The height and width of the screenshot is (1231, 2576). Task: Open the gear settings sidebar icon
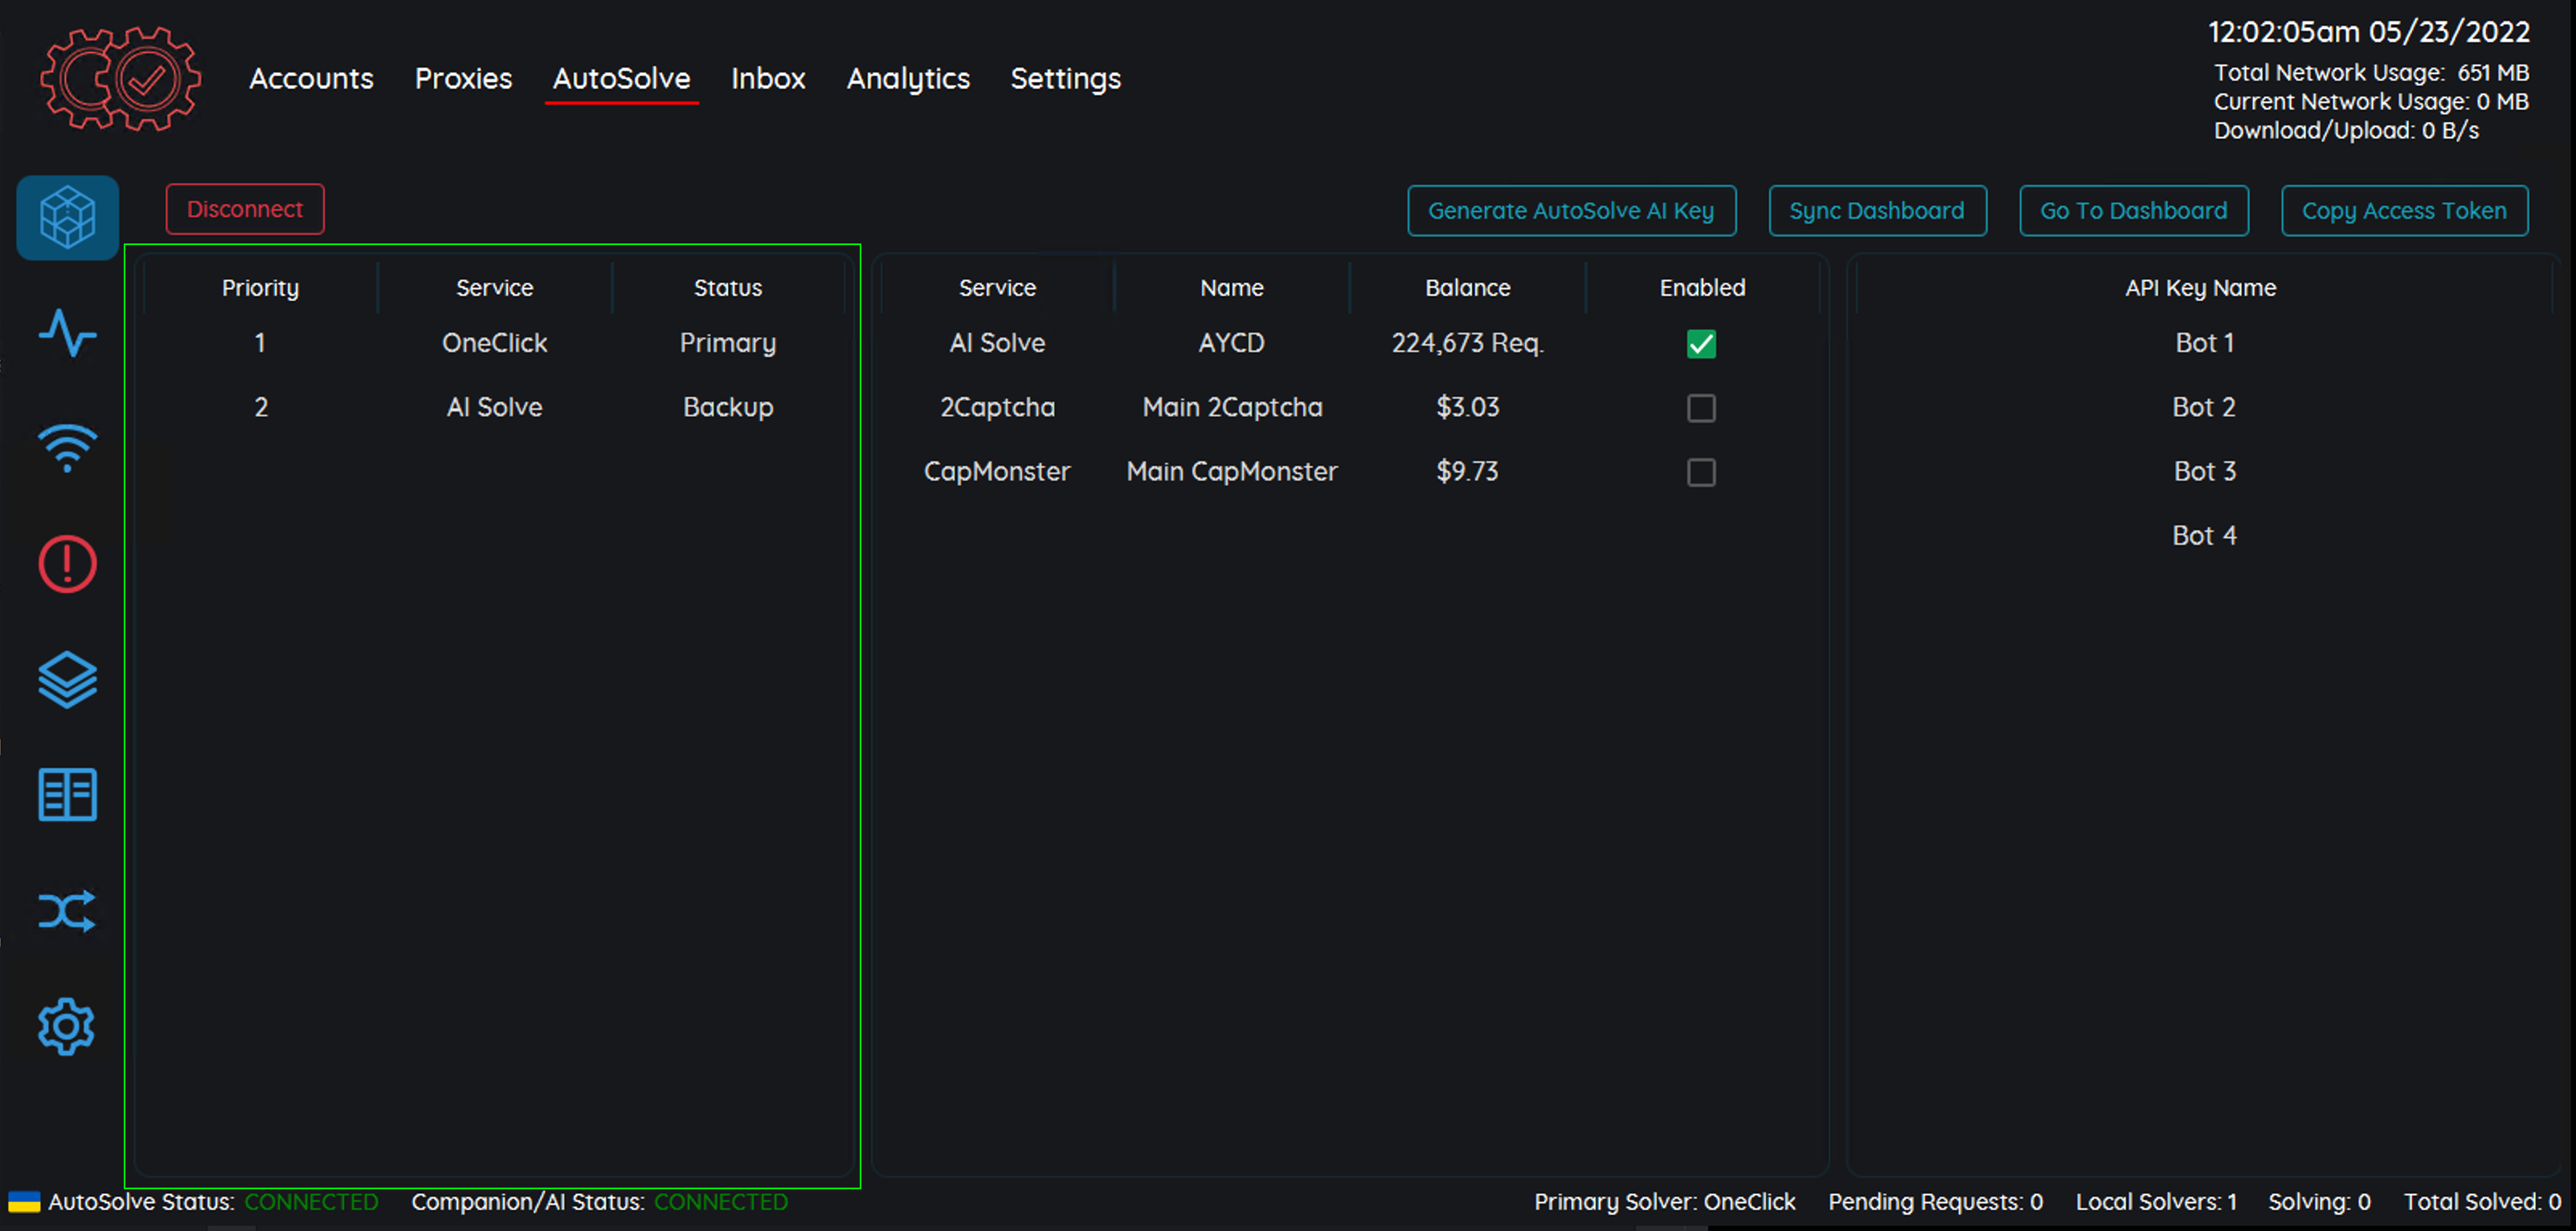pyautogui.click(x=67, y=1026)
